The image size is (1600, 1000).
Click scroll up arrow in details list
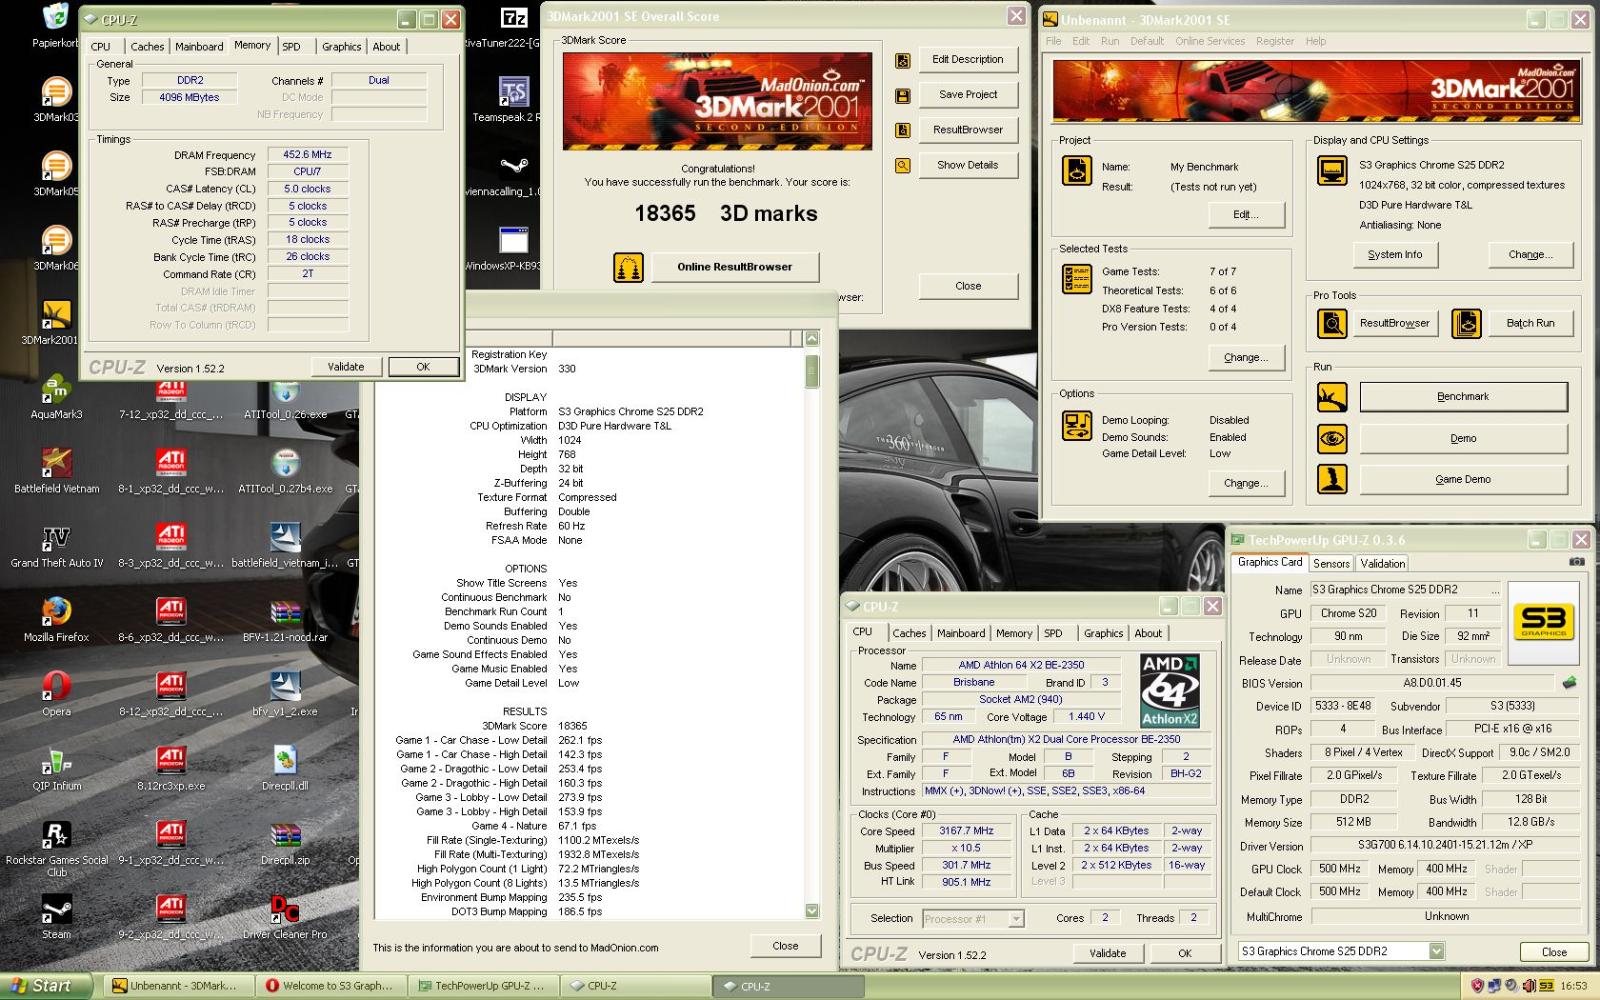point(812,339)
